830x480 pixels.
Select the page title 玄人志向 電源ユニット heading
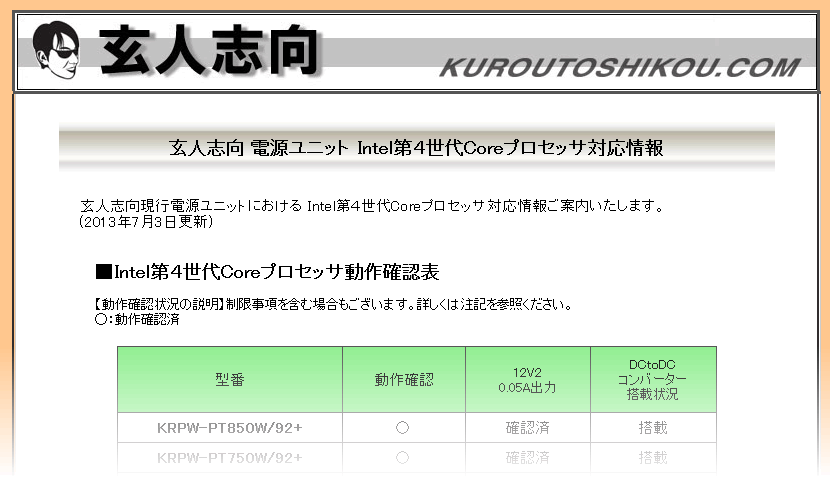[x=416, y=148]
